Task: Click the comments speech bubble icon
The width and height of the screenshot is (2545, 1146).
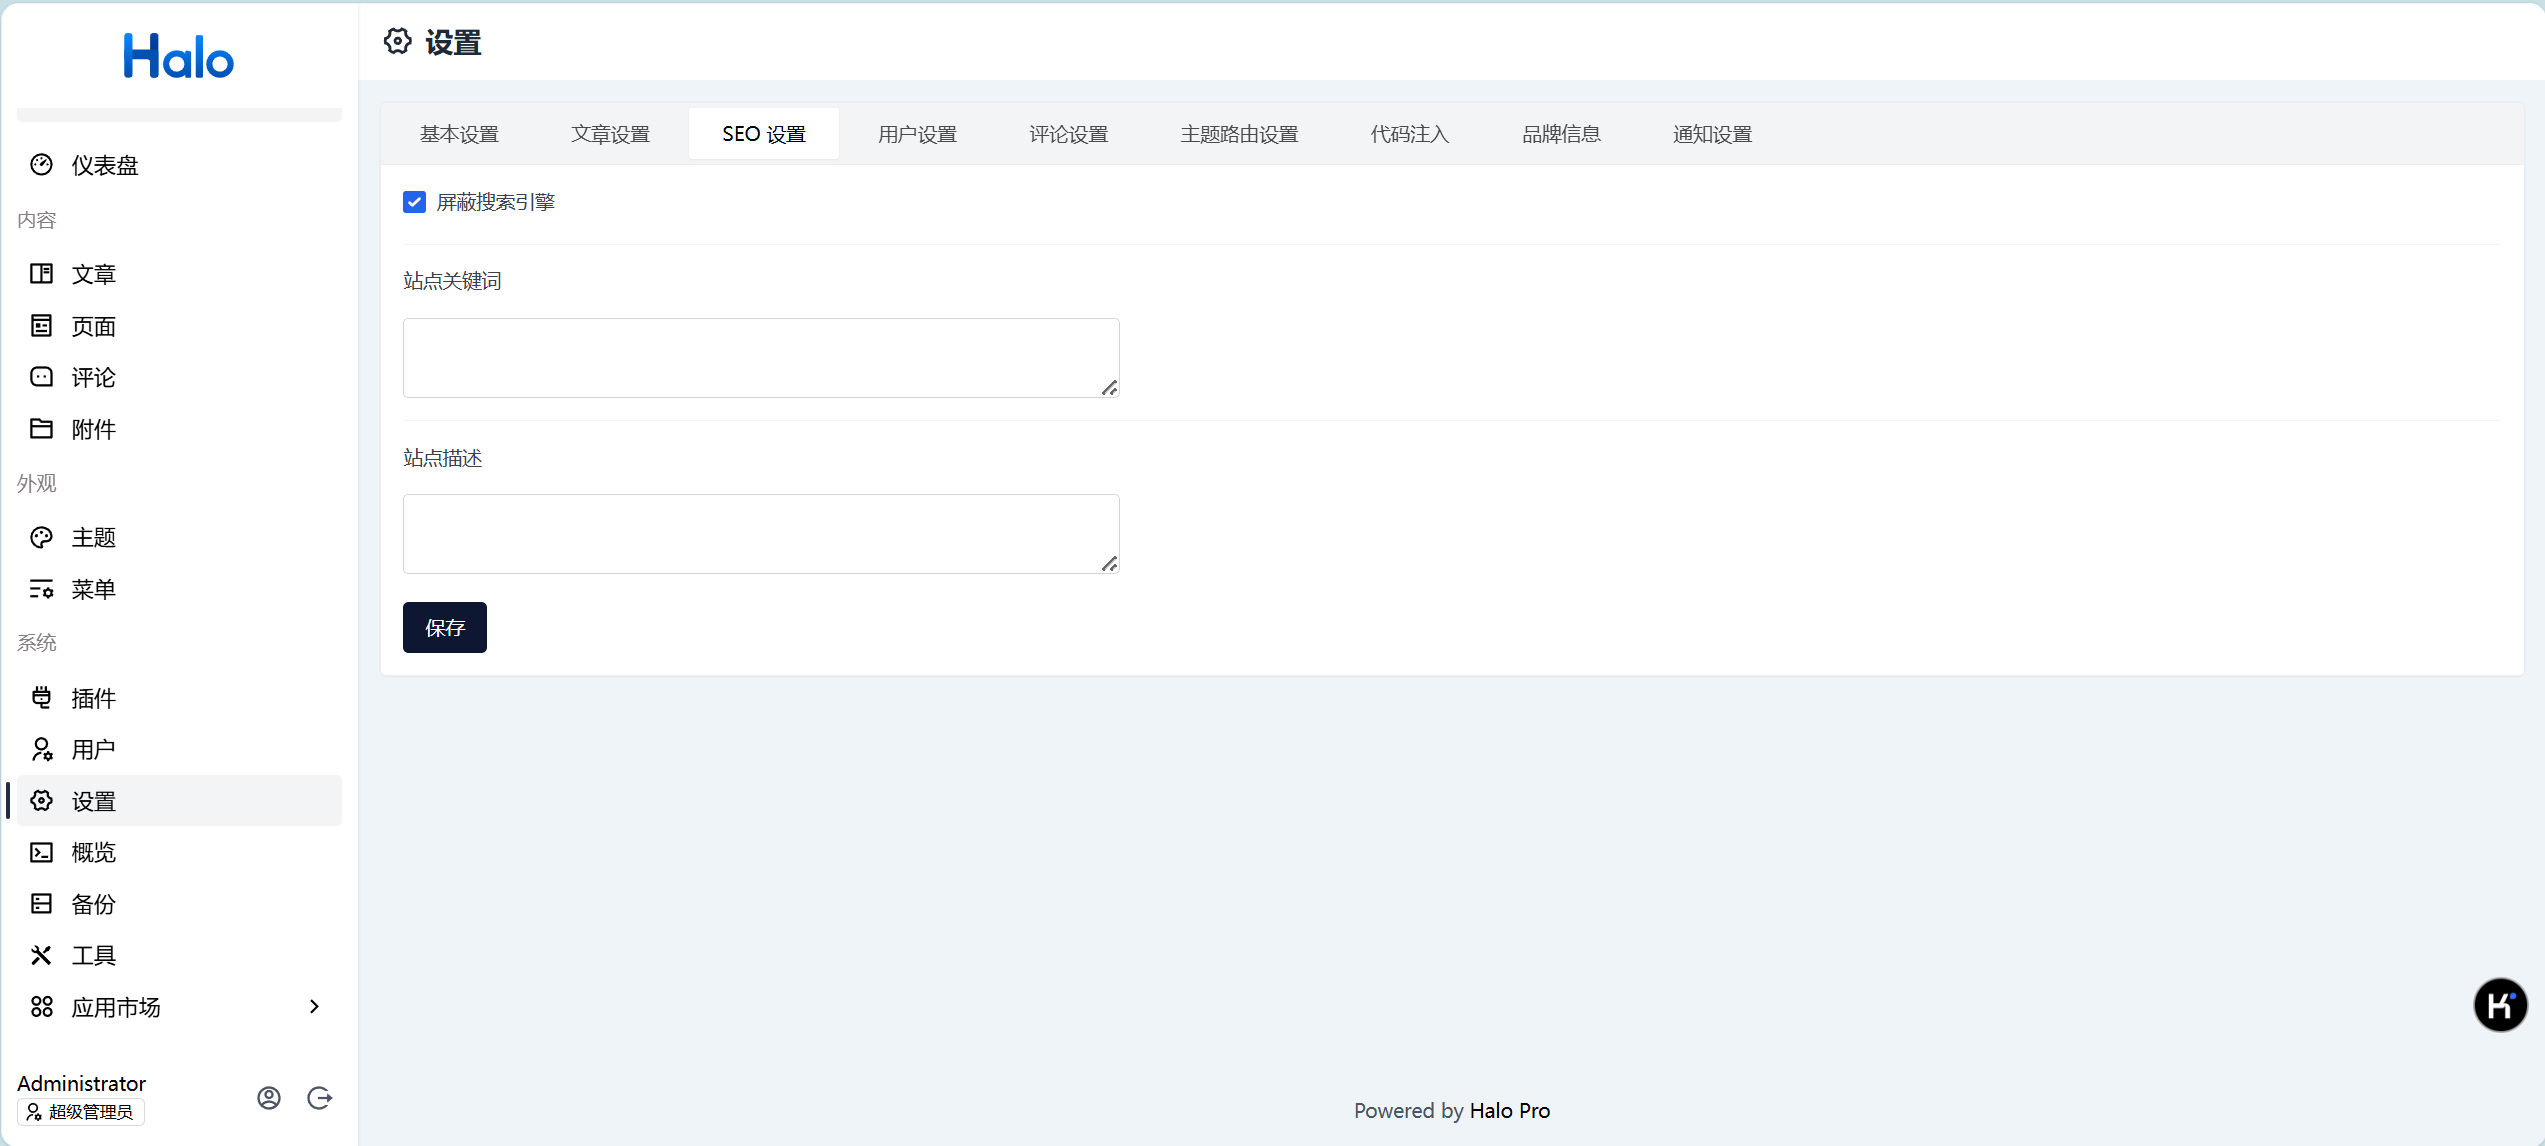Action: coord(41,377)
